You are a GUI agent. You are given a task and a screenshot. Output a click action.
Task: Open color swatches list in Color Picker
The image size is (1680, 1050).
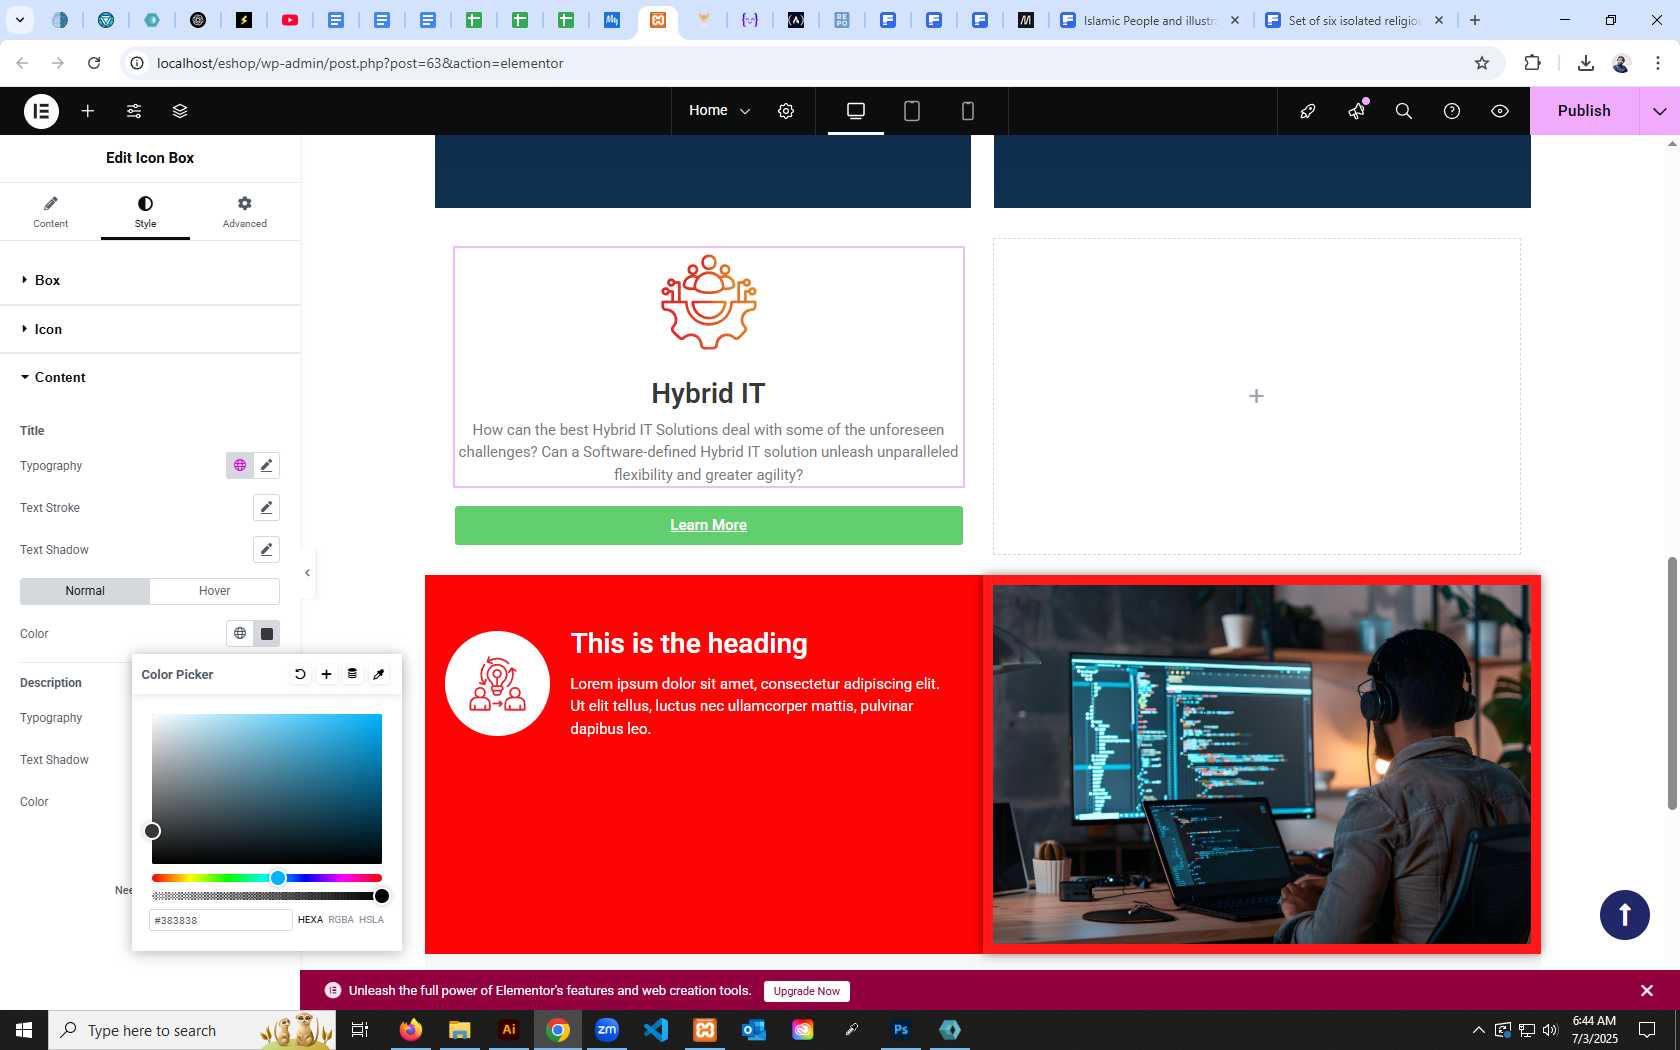click(352, 674)
